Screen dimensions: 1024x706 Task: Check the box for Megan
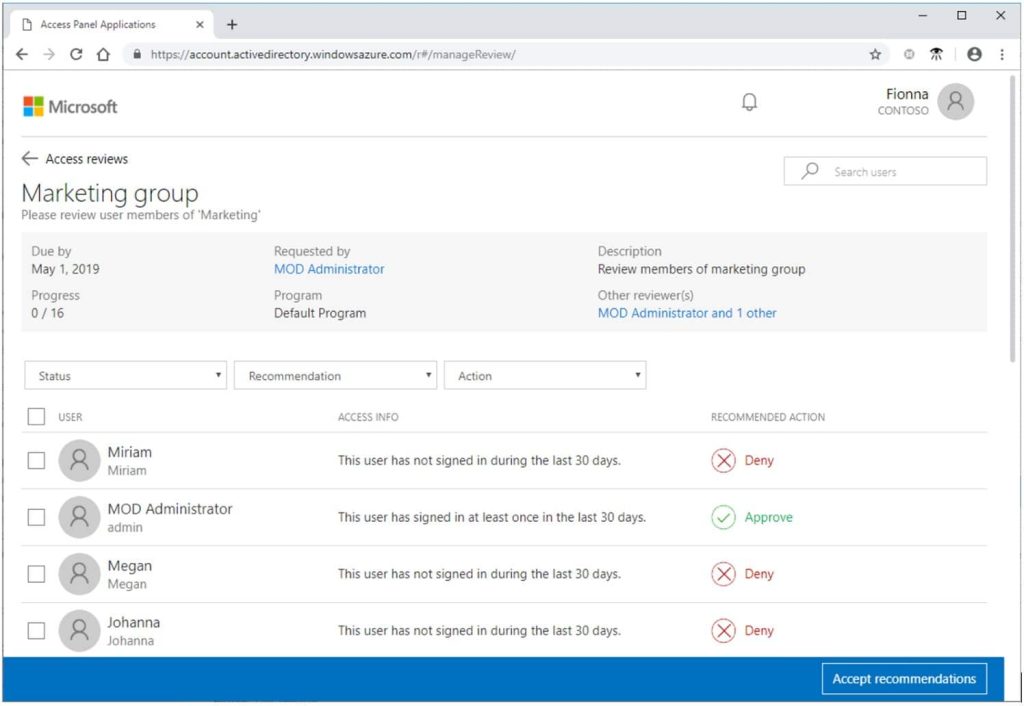pyautogui.click(x=36, y=574)
